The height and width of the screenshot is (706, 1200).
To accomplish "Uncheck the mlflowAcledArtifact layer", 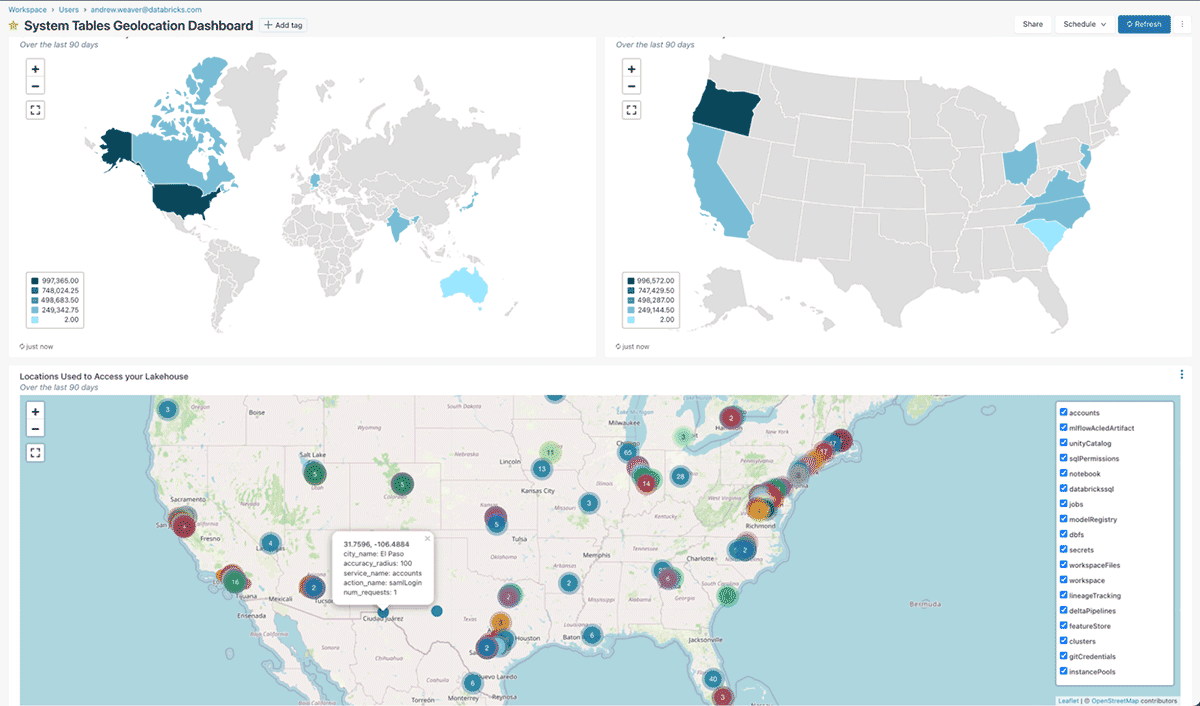I will 1064,428.
